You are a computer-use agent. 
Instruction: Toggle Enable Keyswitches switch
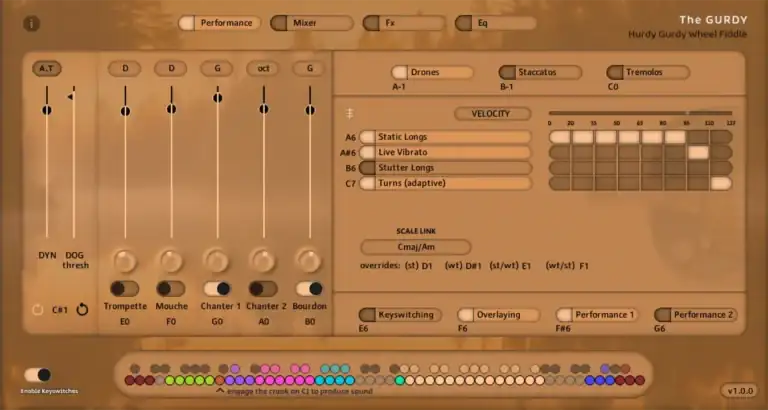click(x=38, y=375)
